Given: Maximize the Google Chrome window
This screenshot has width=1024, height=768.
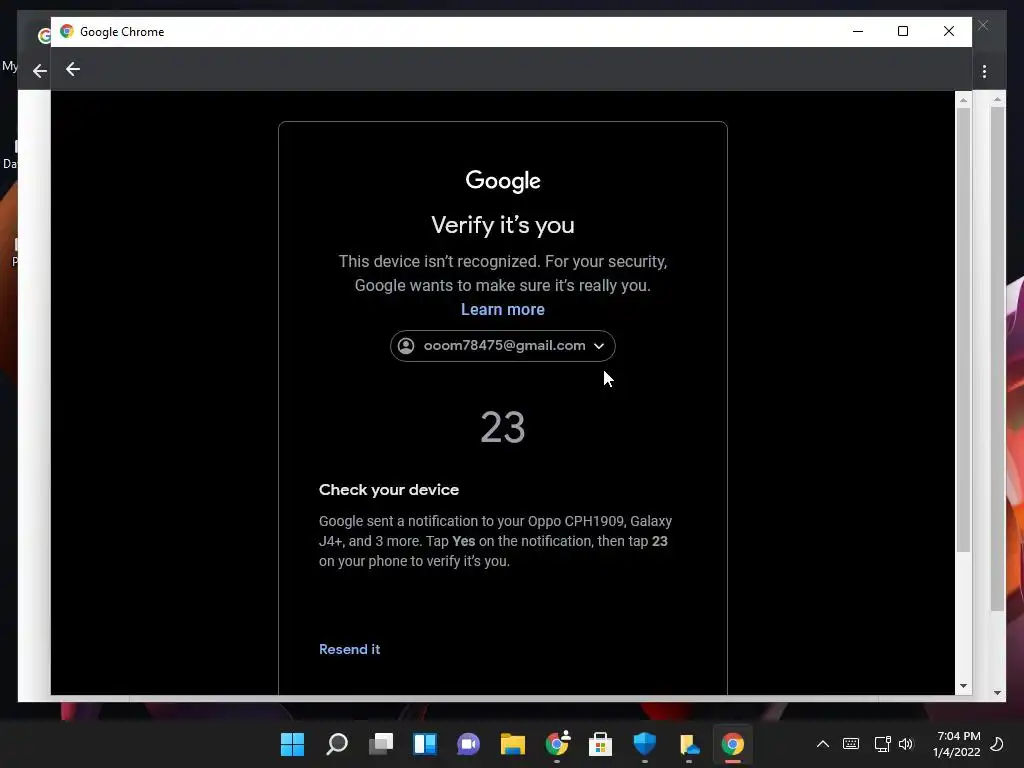Looking at the screenshot, I should click(x=903, y=31).
